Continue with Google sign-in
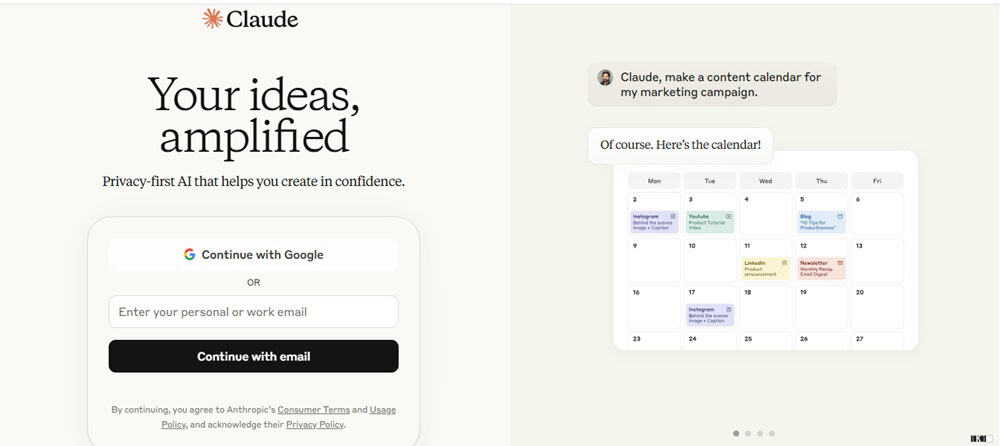 [x=253, y=255]
